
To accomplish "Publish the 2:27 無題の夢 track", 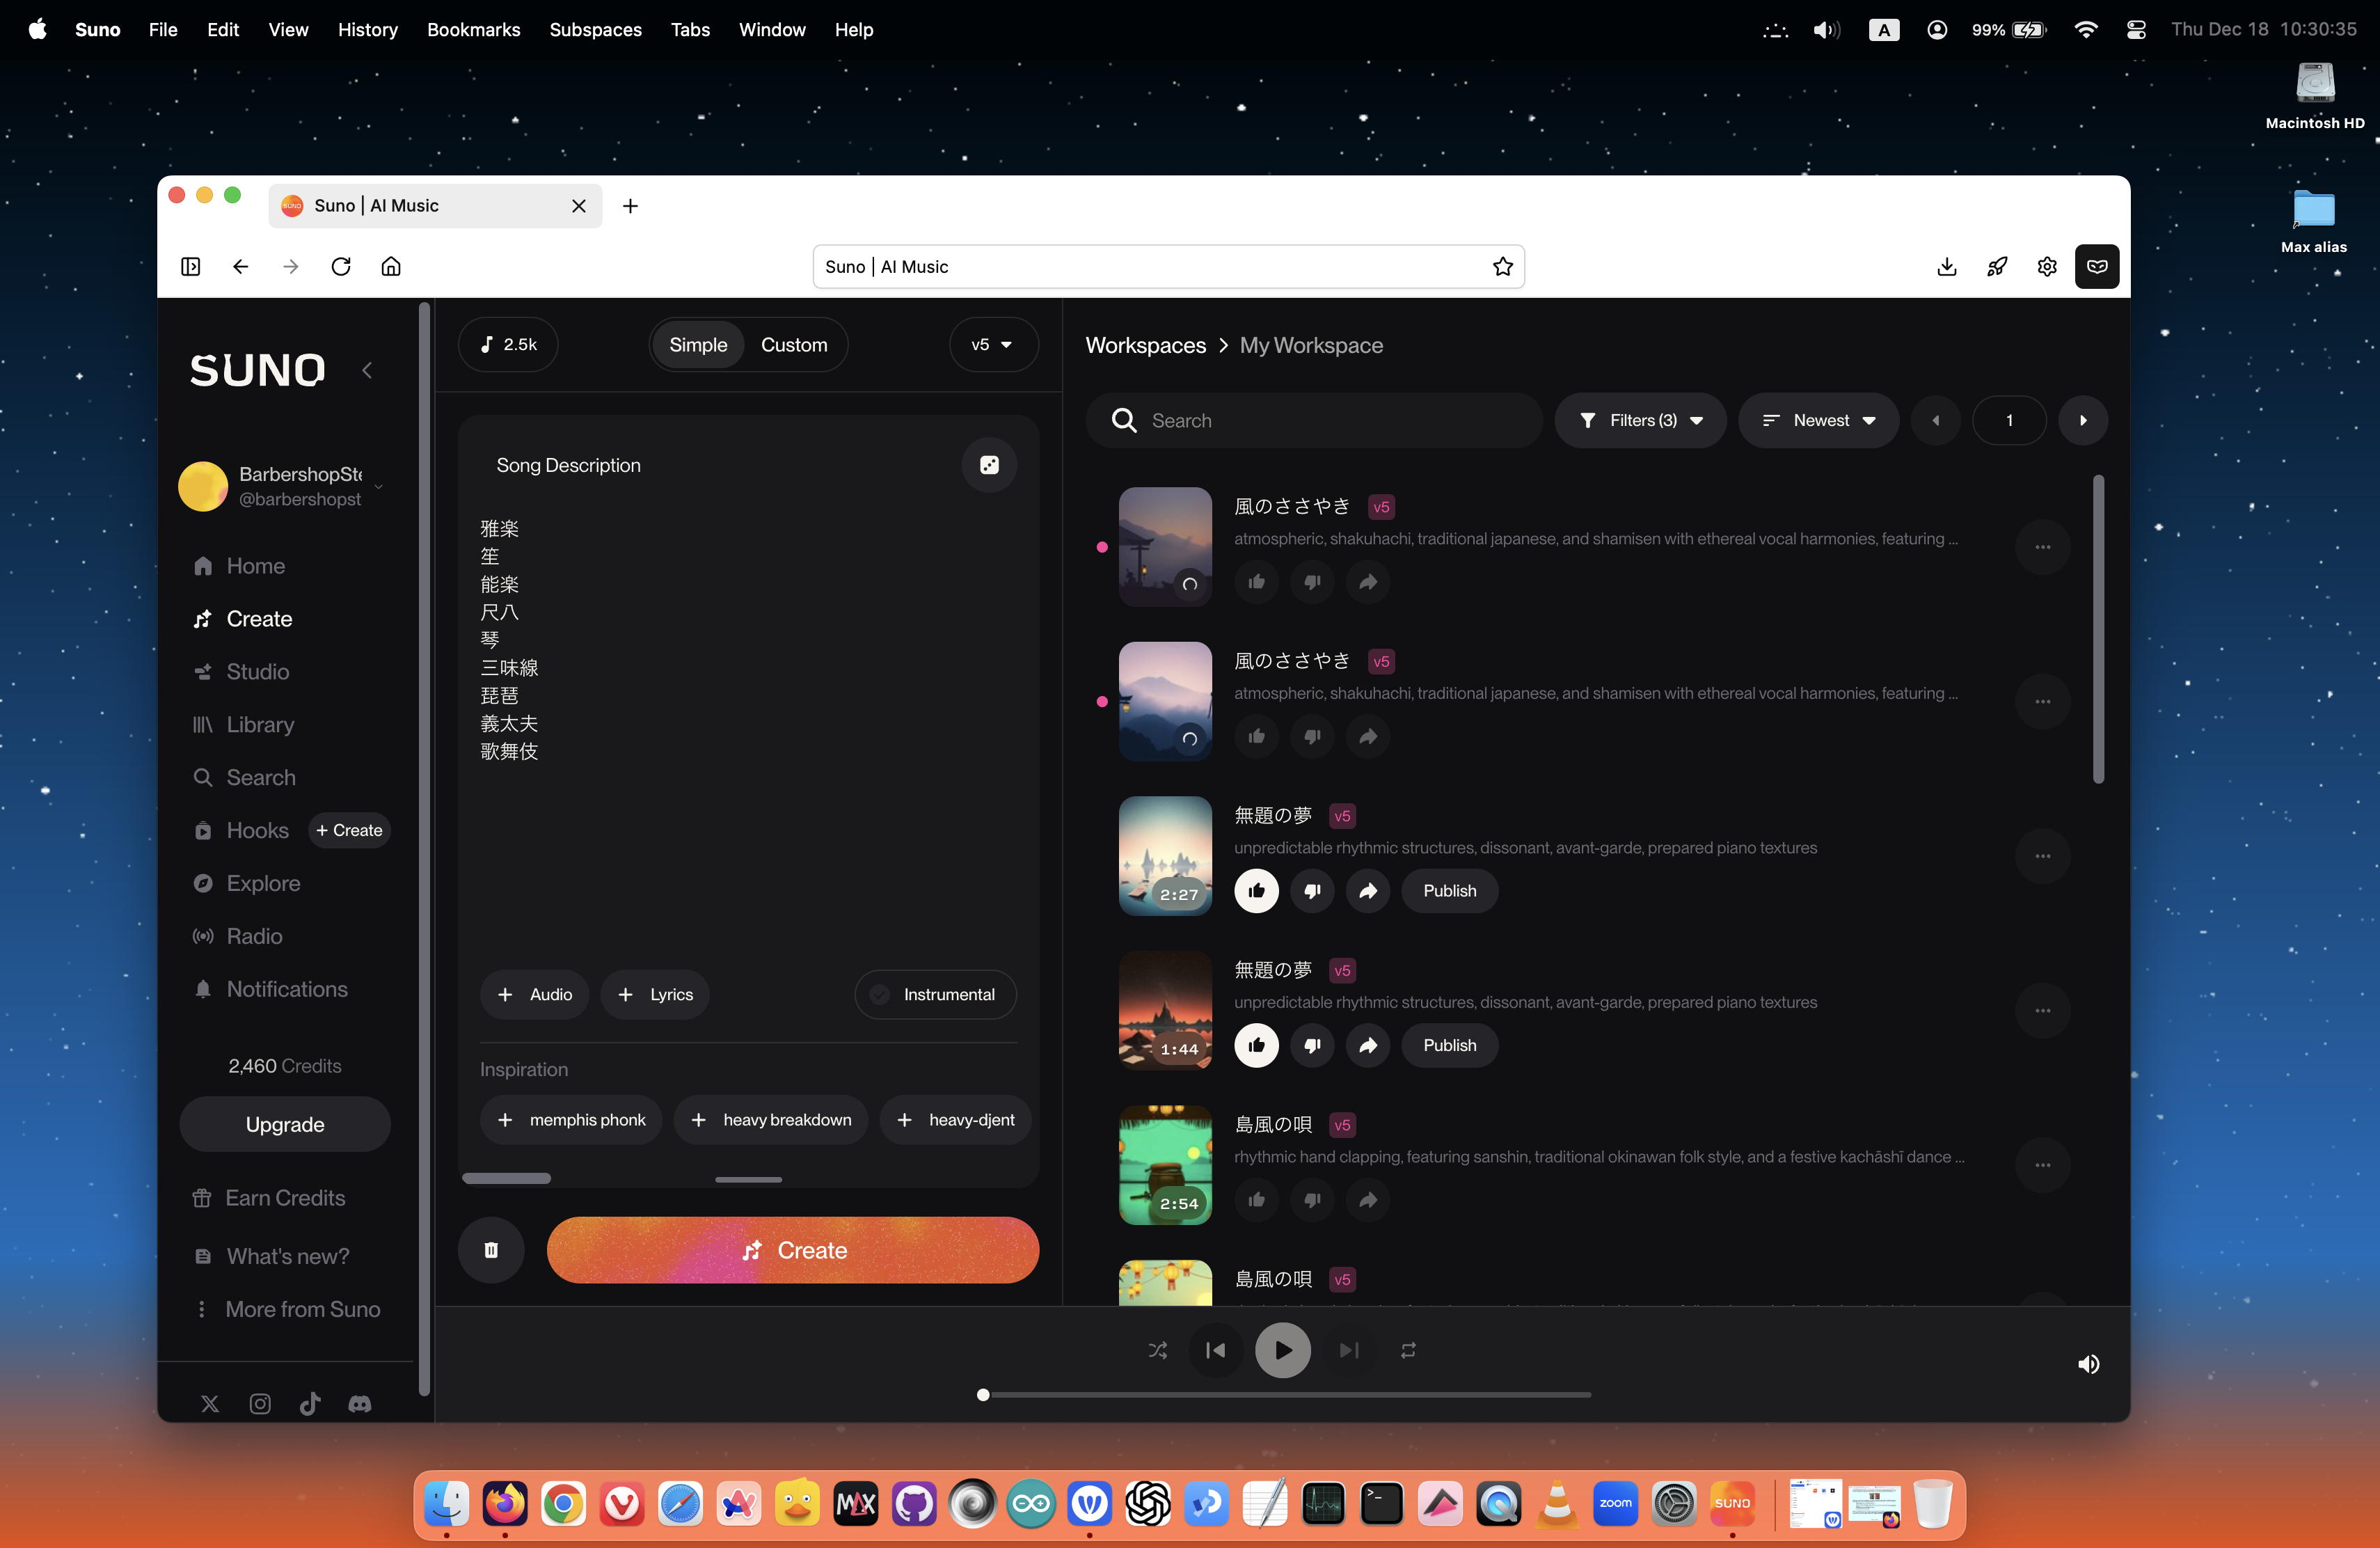I will click(x=1449, y=890).
